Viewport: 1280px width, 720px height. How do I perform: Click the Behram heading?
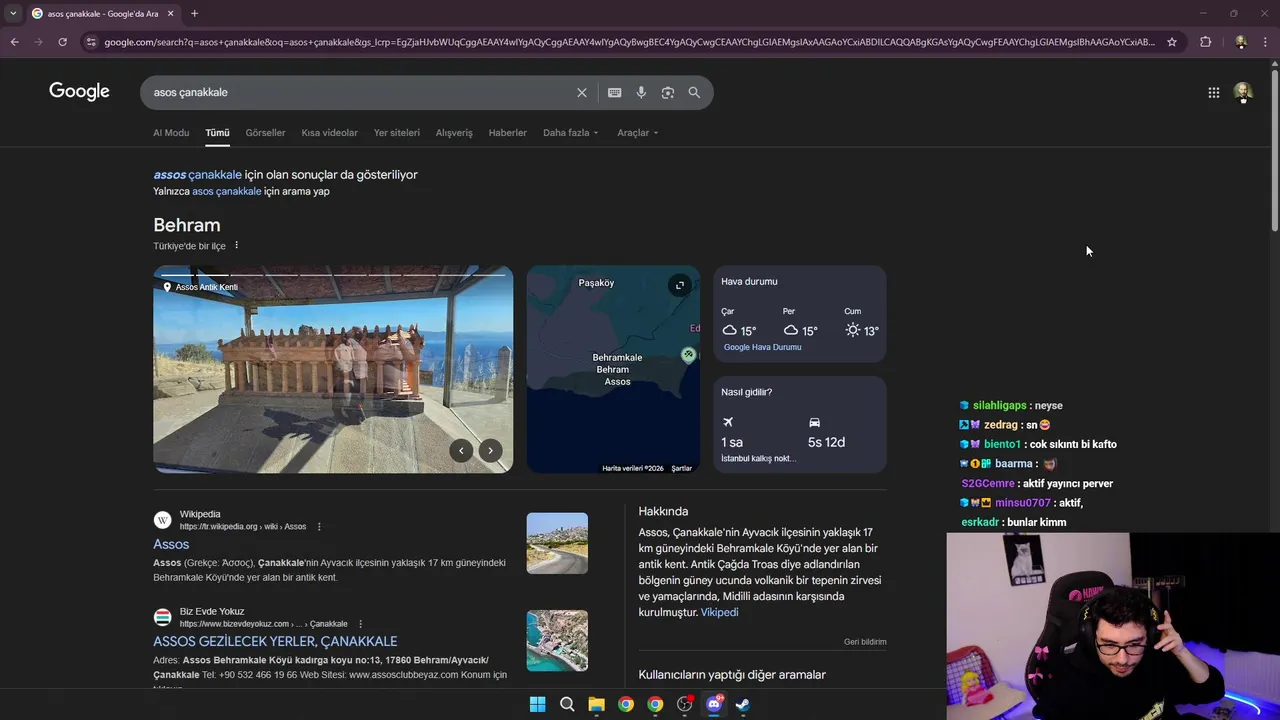(187, 225)
